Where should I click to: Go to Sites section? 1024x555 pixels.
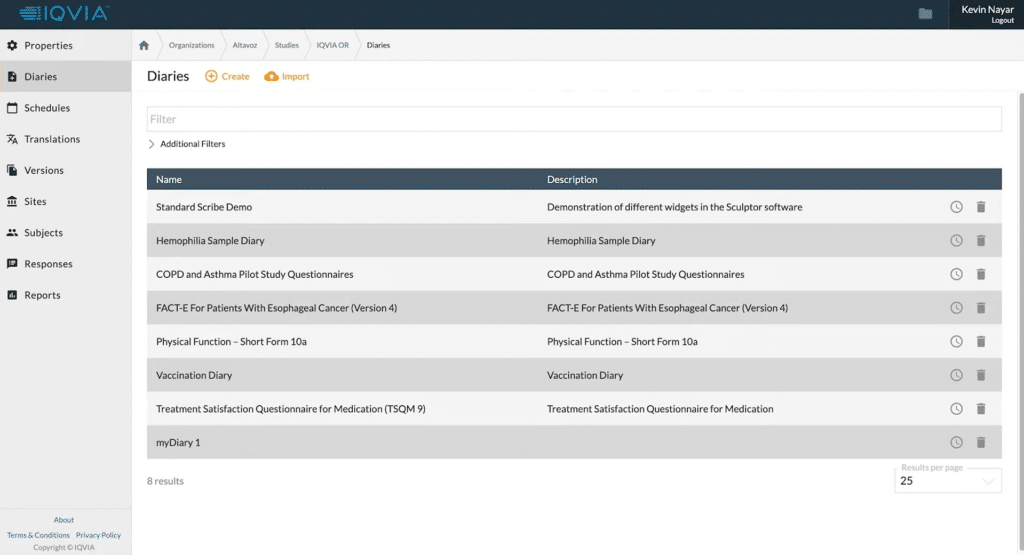(x=65, y=201)
